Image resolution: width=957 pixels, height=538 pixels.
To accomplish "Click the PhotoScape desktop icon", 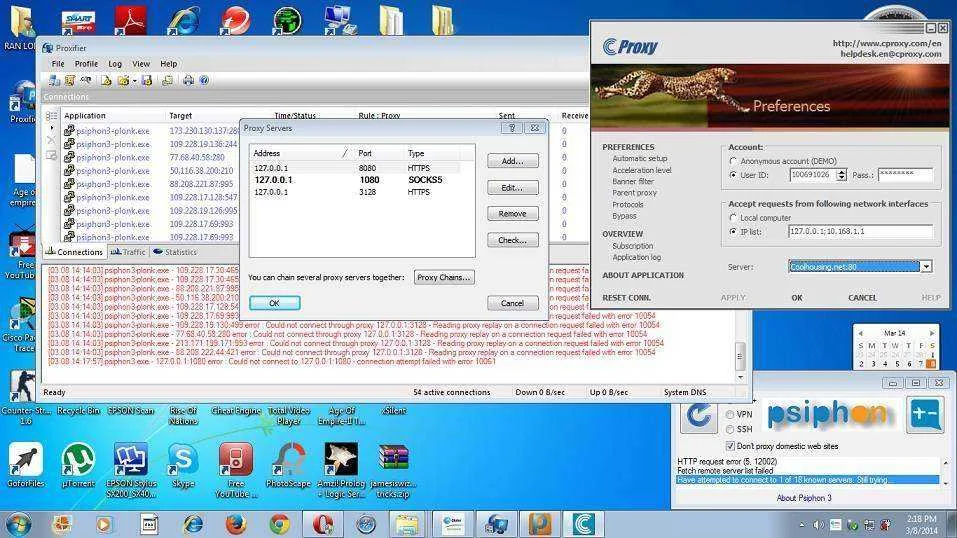I will (288, 465).
